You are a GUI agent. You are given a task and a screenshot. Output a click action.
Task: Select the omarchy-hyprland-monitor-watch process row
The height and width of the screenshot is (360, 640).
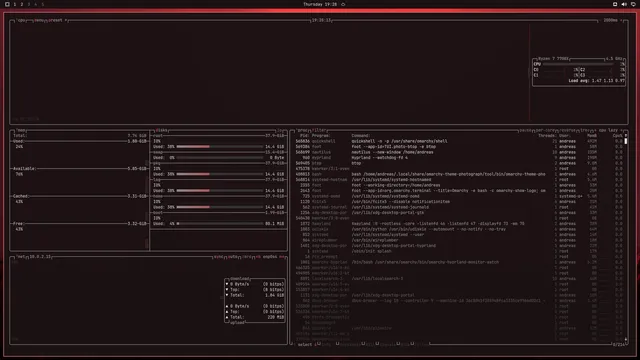(x=459, y=262)
